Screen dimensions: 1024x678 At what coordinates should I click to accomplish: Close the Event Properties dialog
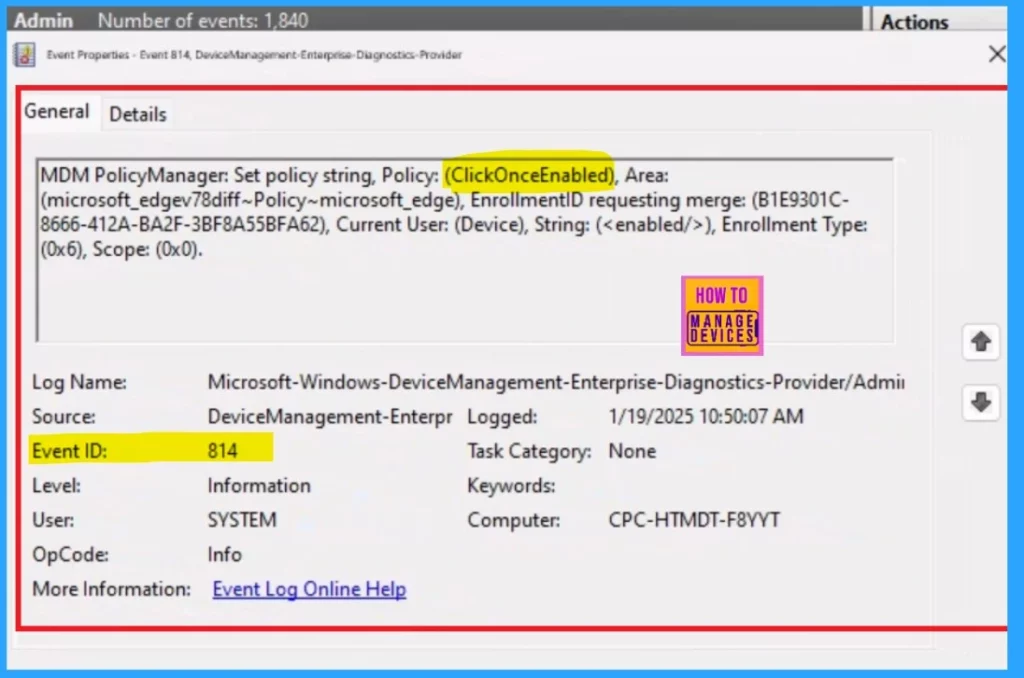[997, 54]
